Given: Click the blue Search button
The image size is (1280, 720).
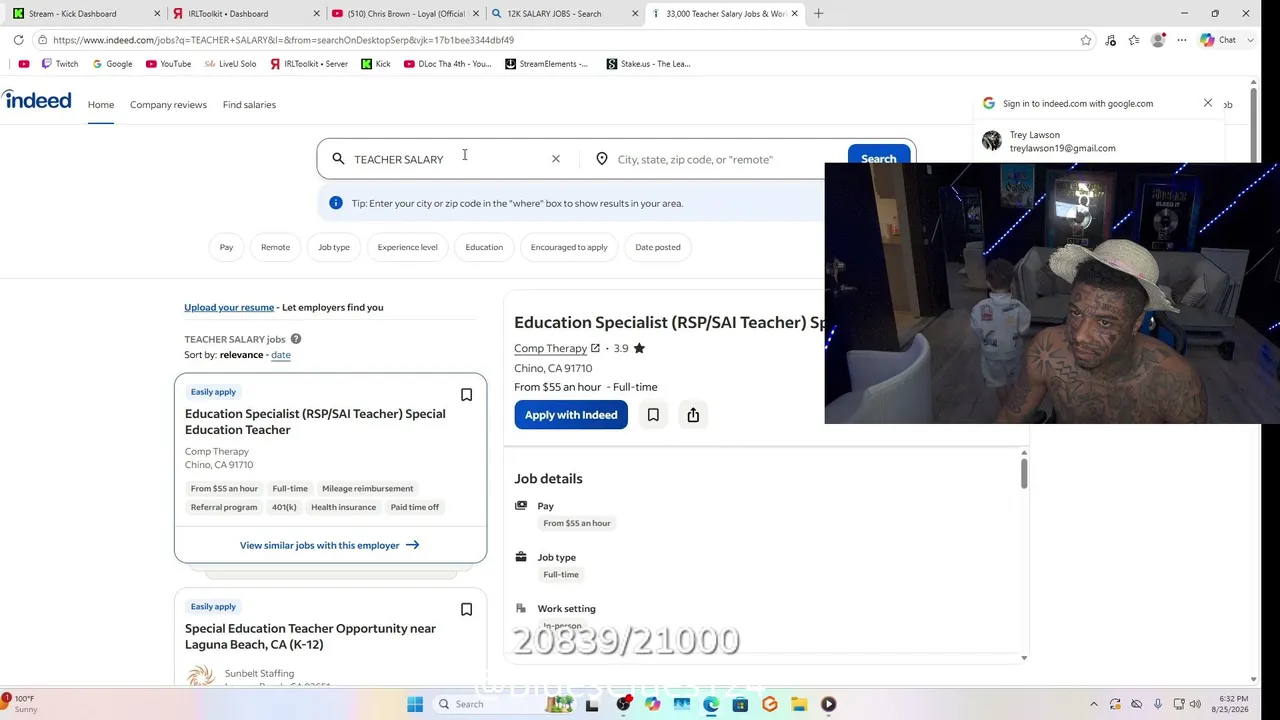Looking at the screenshot, I should pyautogui.click(x=879, y=159).
